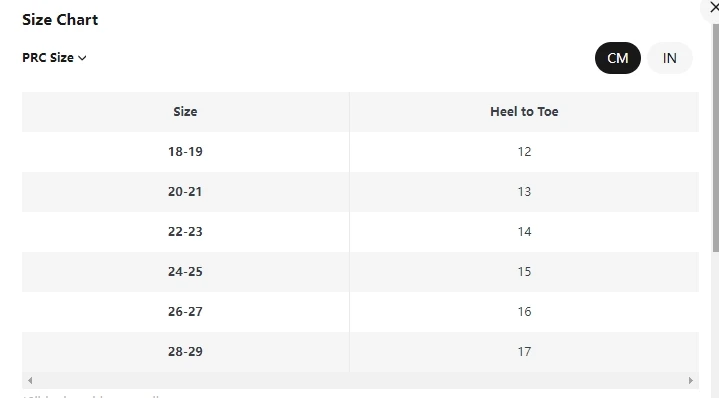
Task: Select the 18-19 size row
Action: tap(360, 152)
